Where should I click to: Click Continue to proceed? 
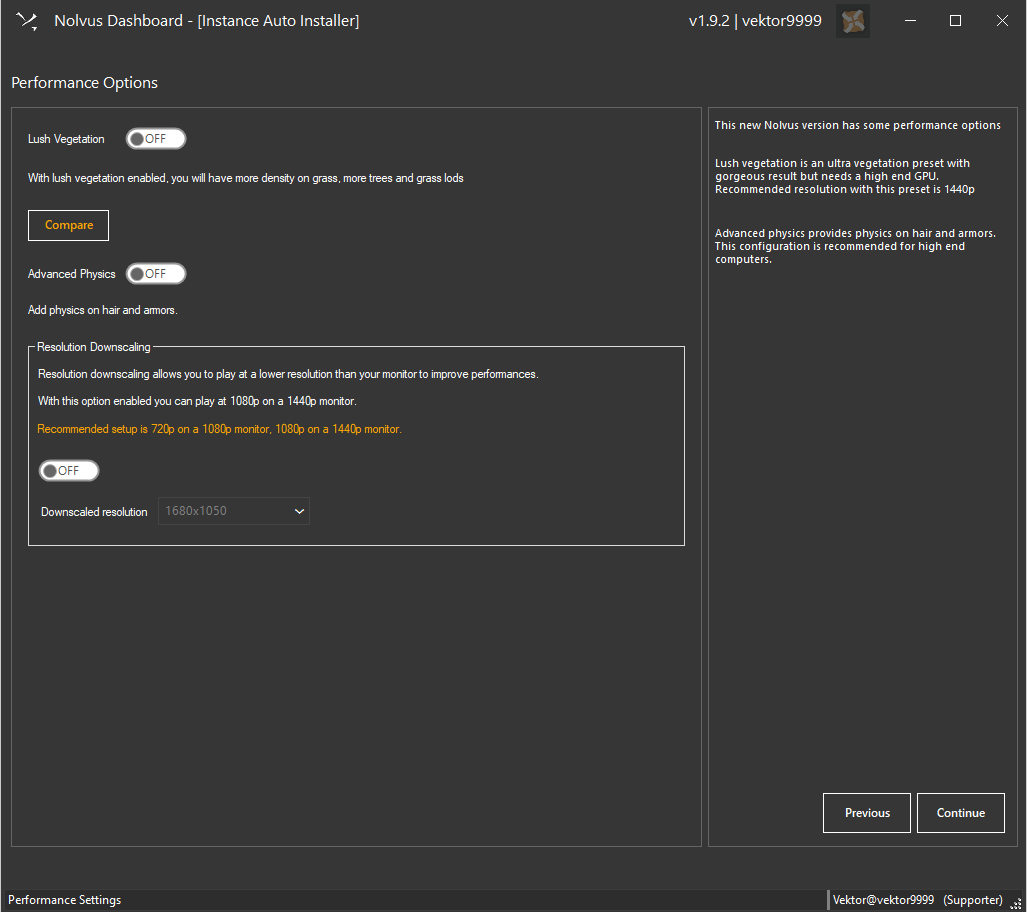pyautogui.click(x=961, y=813)
